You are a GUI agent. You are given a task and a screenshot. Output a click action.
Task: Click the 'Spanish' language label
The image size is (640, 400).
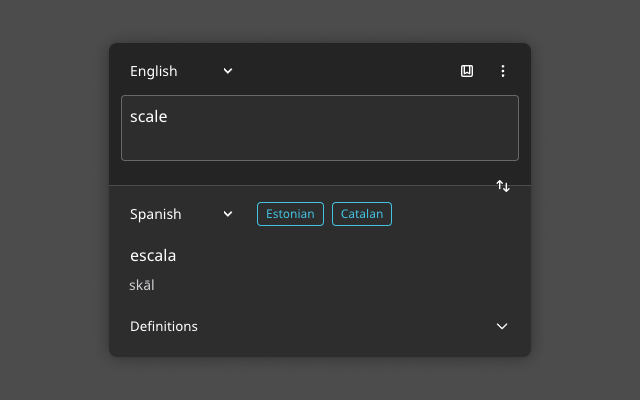[156, 214]
